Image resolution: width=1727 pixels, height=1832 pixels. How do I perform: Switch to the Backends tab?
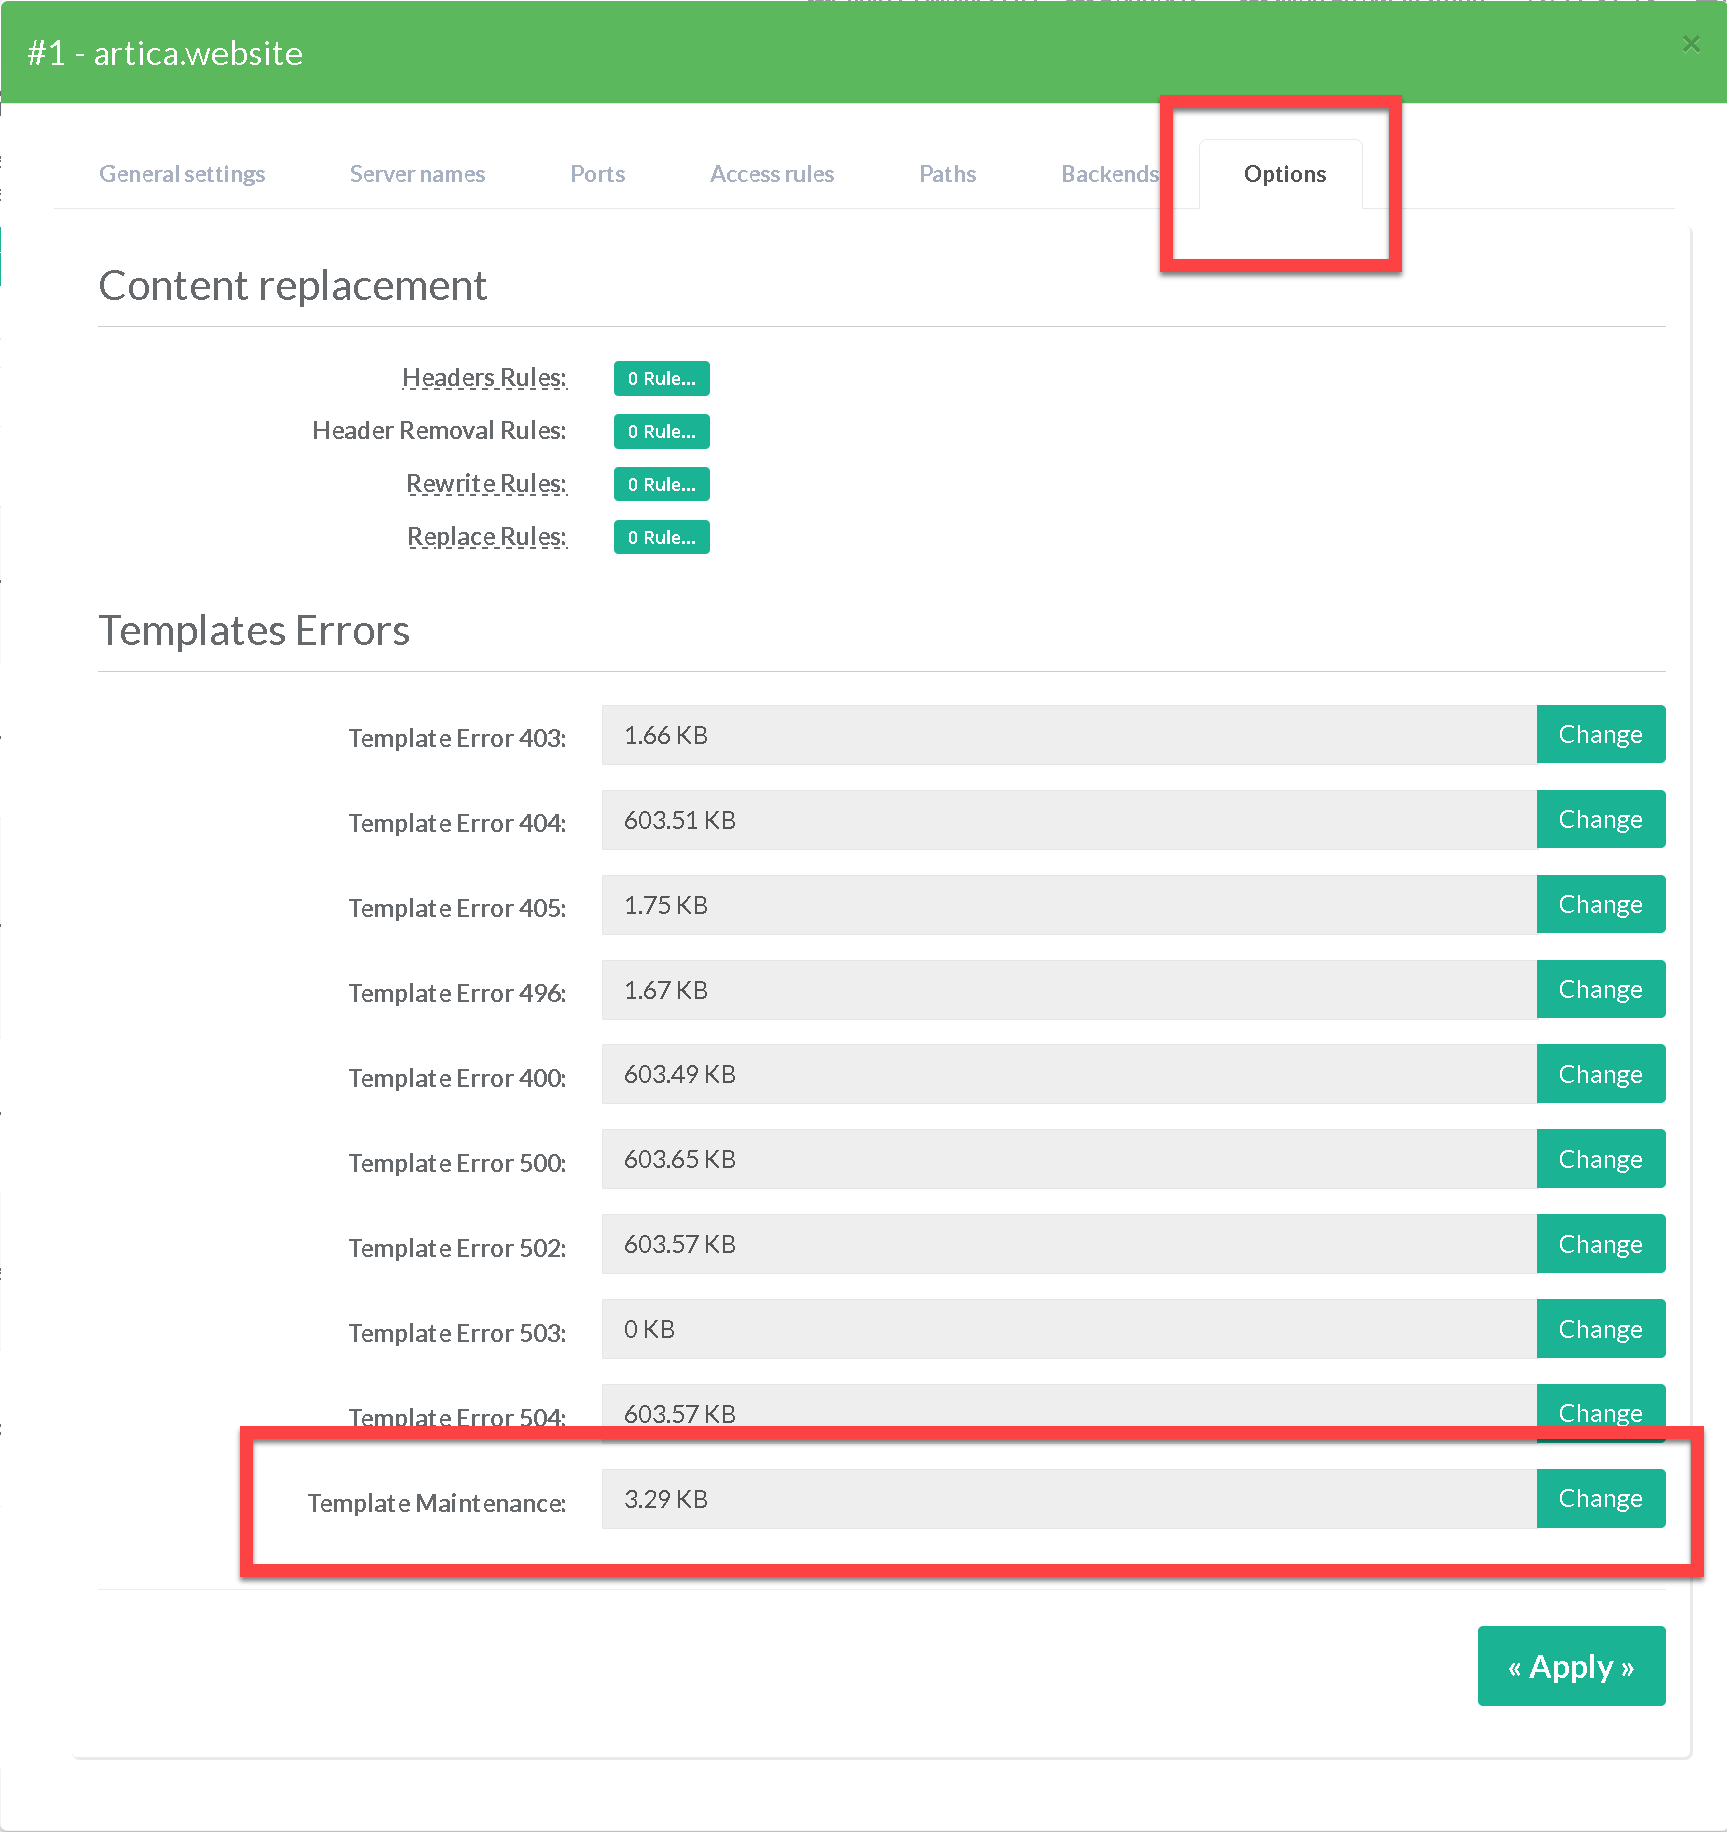1108,174
